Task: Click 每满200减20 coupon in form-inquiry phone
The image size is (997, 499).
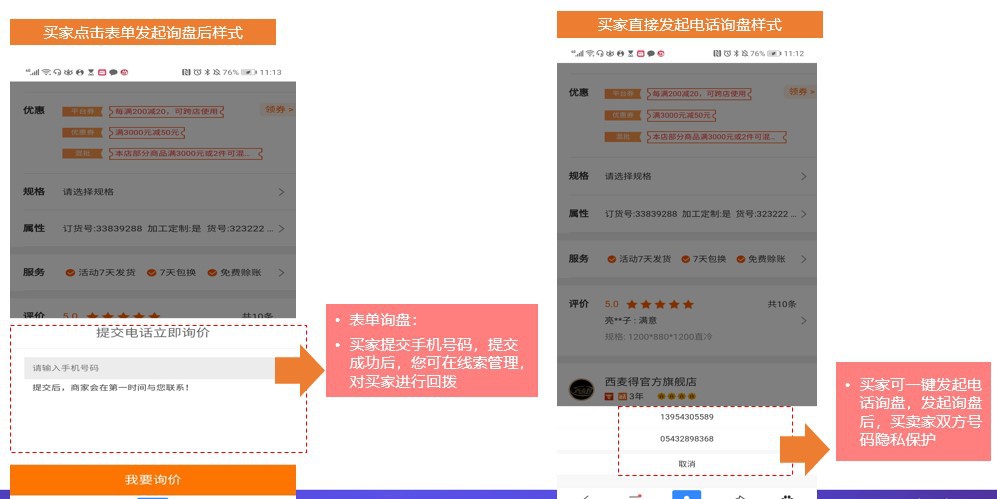Action: (x=167, y=111)
